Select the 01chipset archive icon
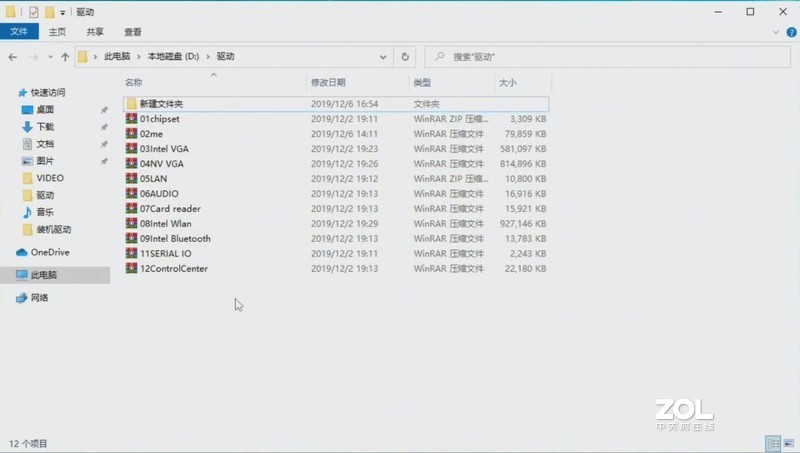Screen dimensions: 800x453 tap(132, 118)
